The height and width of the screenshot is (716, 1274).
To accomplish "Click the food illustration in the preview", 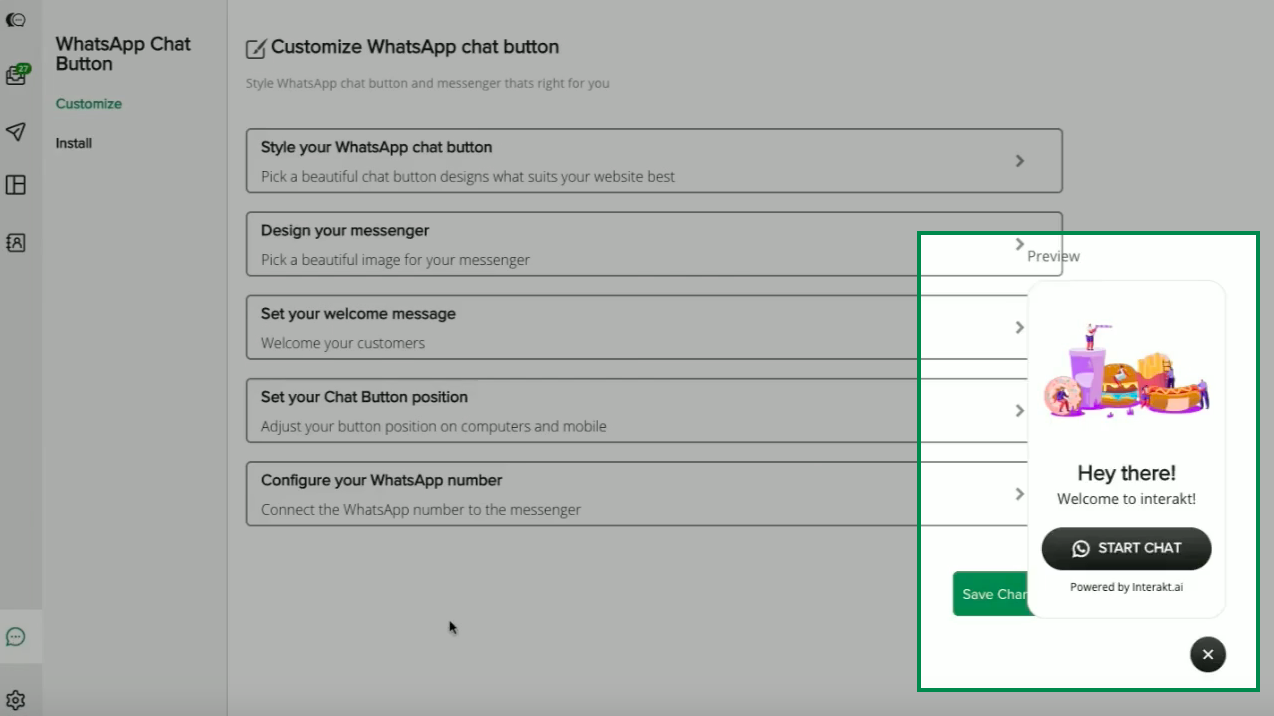I will coord(1126,371).
